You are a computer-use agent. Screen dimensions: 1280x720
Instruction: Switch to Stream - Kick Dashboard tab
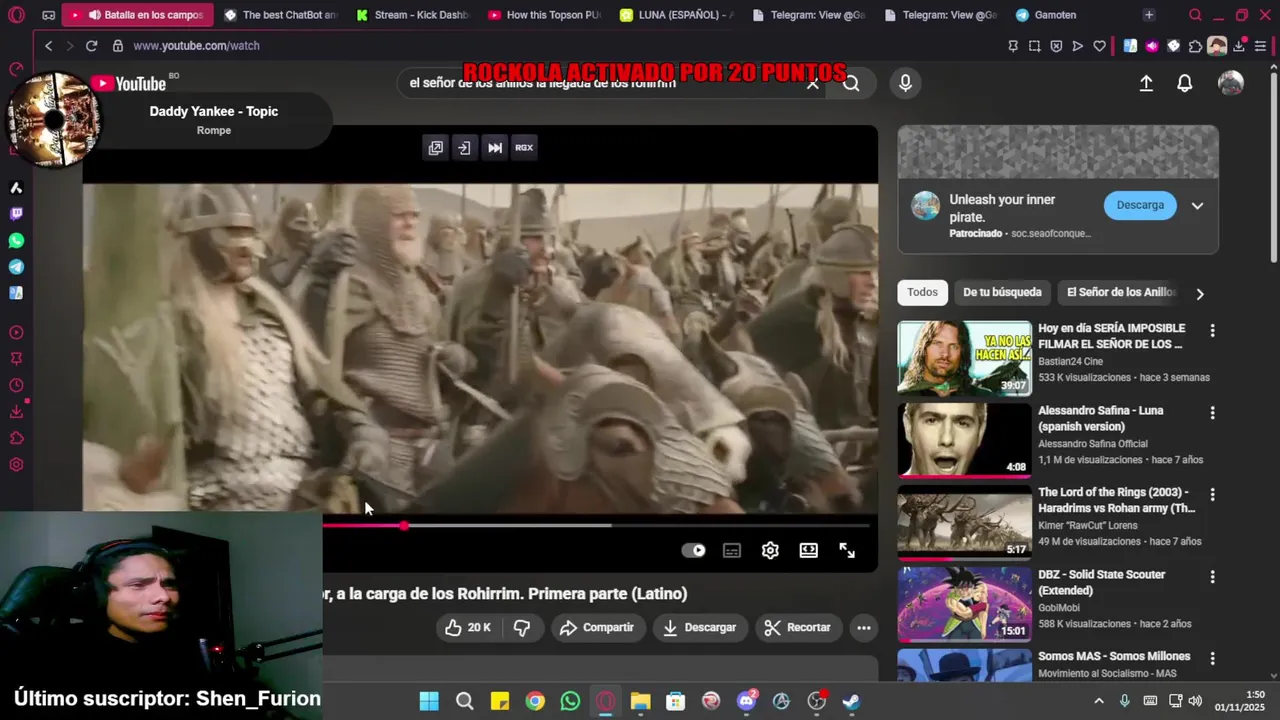pos(411,15)
